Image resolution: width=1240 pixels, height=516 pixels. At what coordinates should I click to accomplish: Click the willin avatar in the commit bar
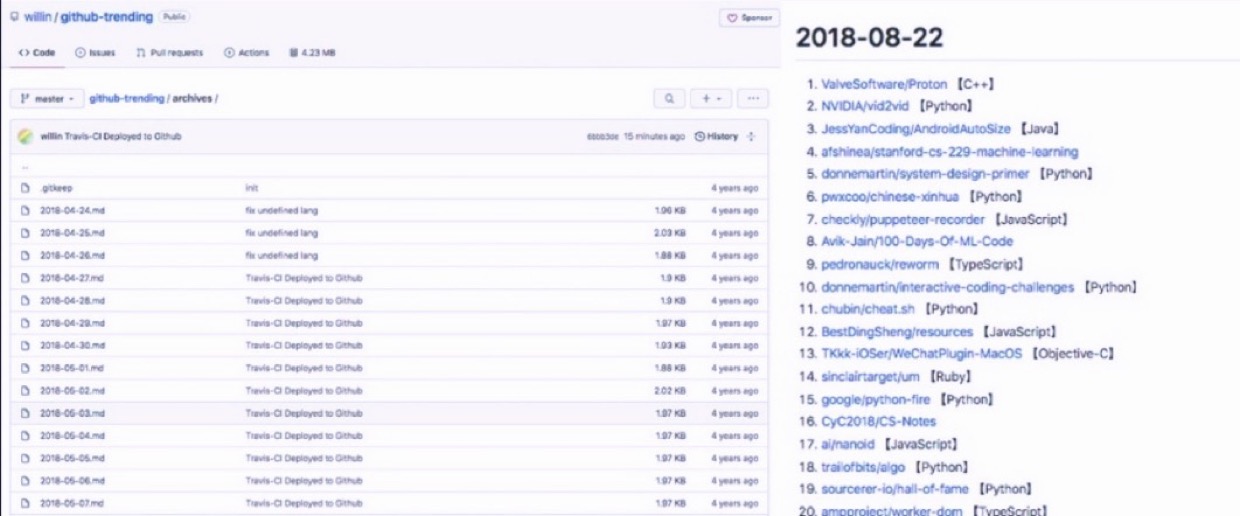coord(25,136)
